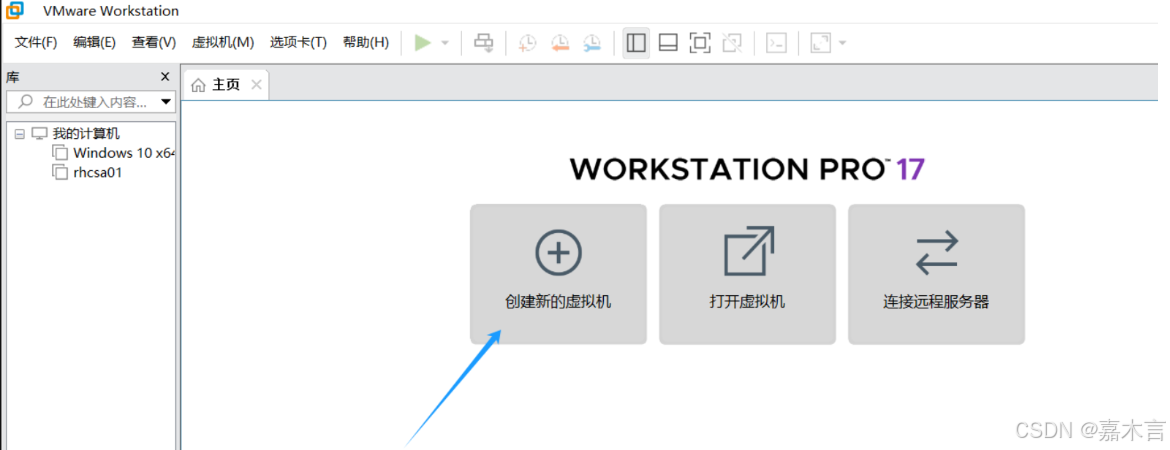
Task: Click 连接远程服务器 tile
Action: click(936, 274)
